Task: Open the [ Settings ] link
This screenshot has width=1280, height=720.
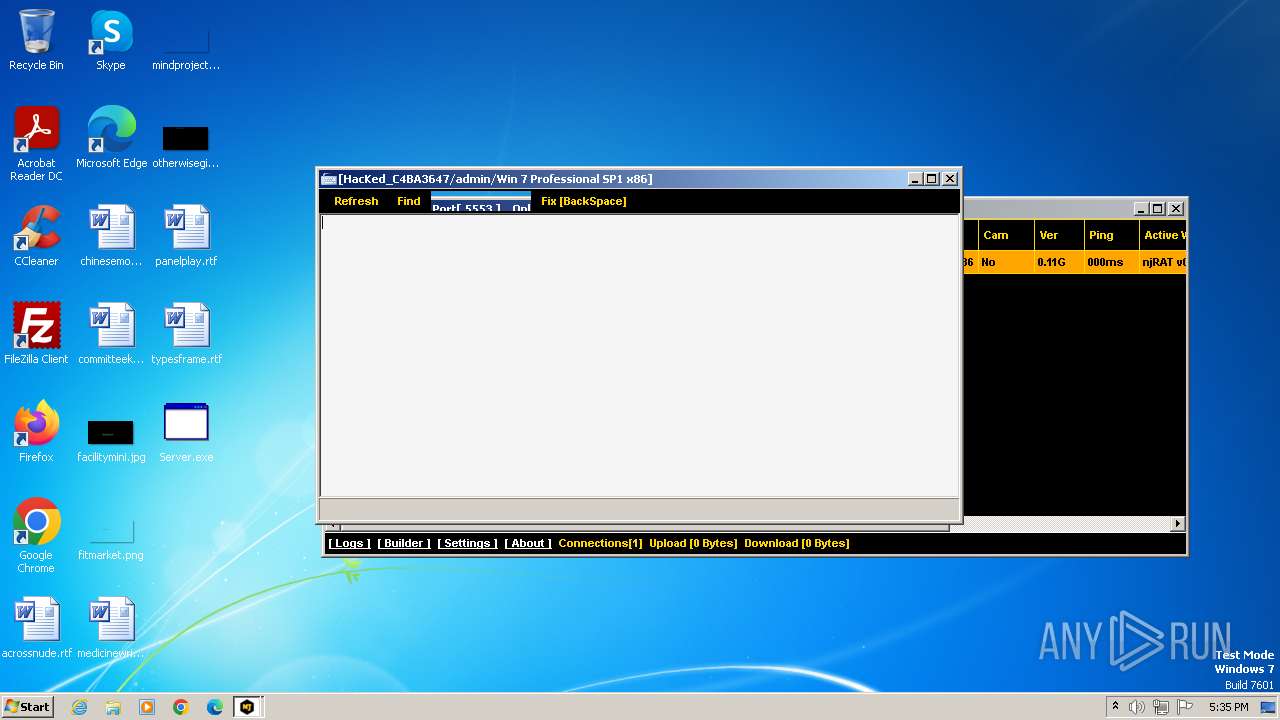Action: click(467, 543)
